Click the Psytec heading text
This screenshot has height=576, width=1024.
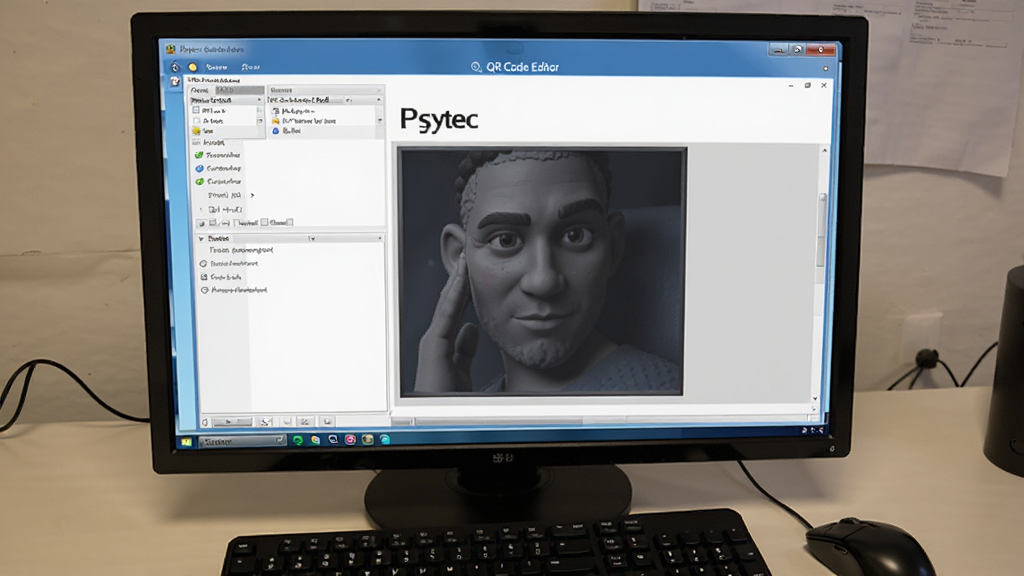[x=439, y=119]
